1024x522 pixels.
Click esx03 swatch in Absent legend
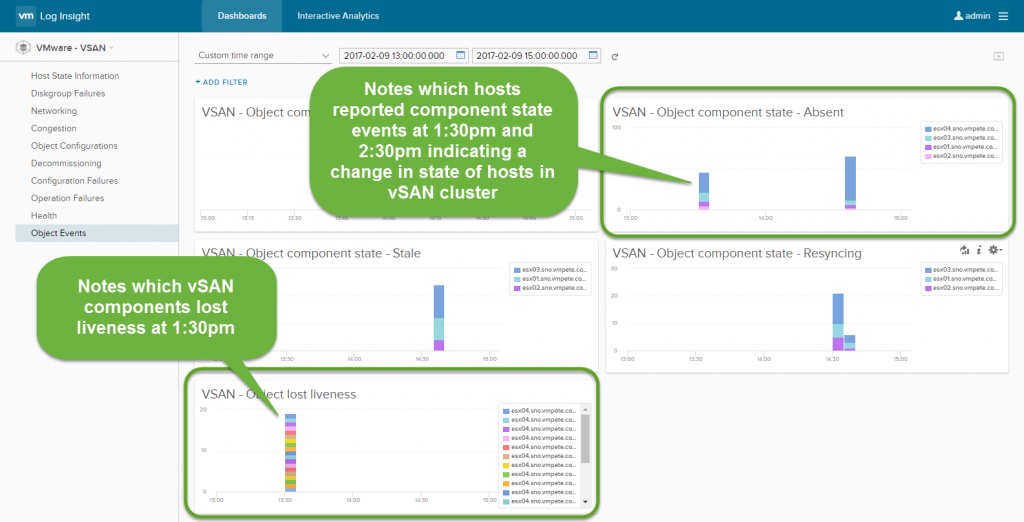[928, 139]
